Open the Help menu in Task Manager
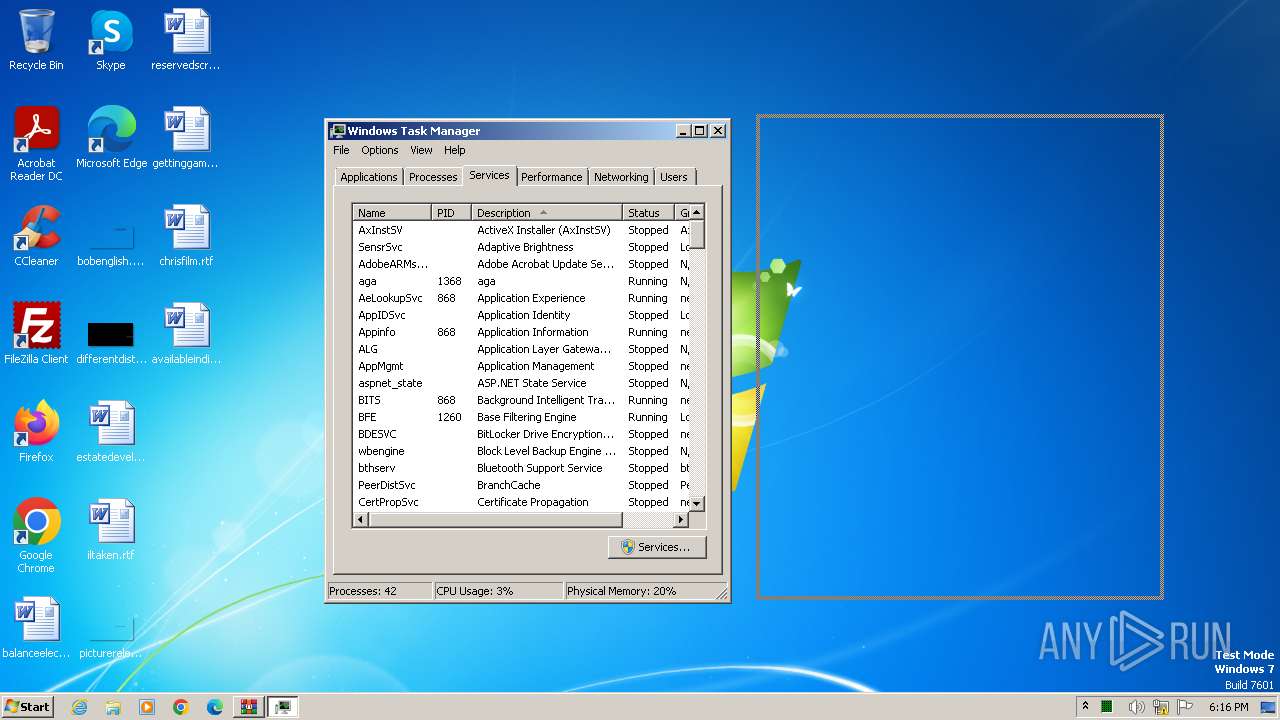Image resolution: width=1280 pixels, height=720 pixels. (454, 150)
